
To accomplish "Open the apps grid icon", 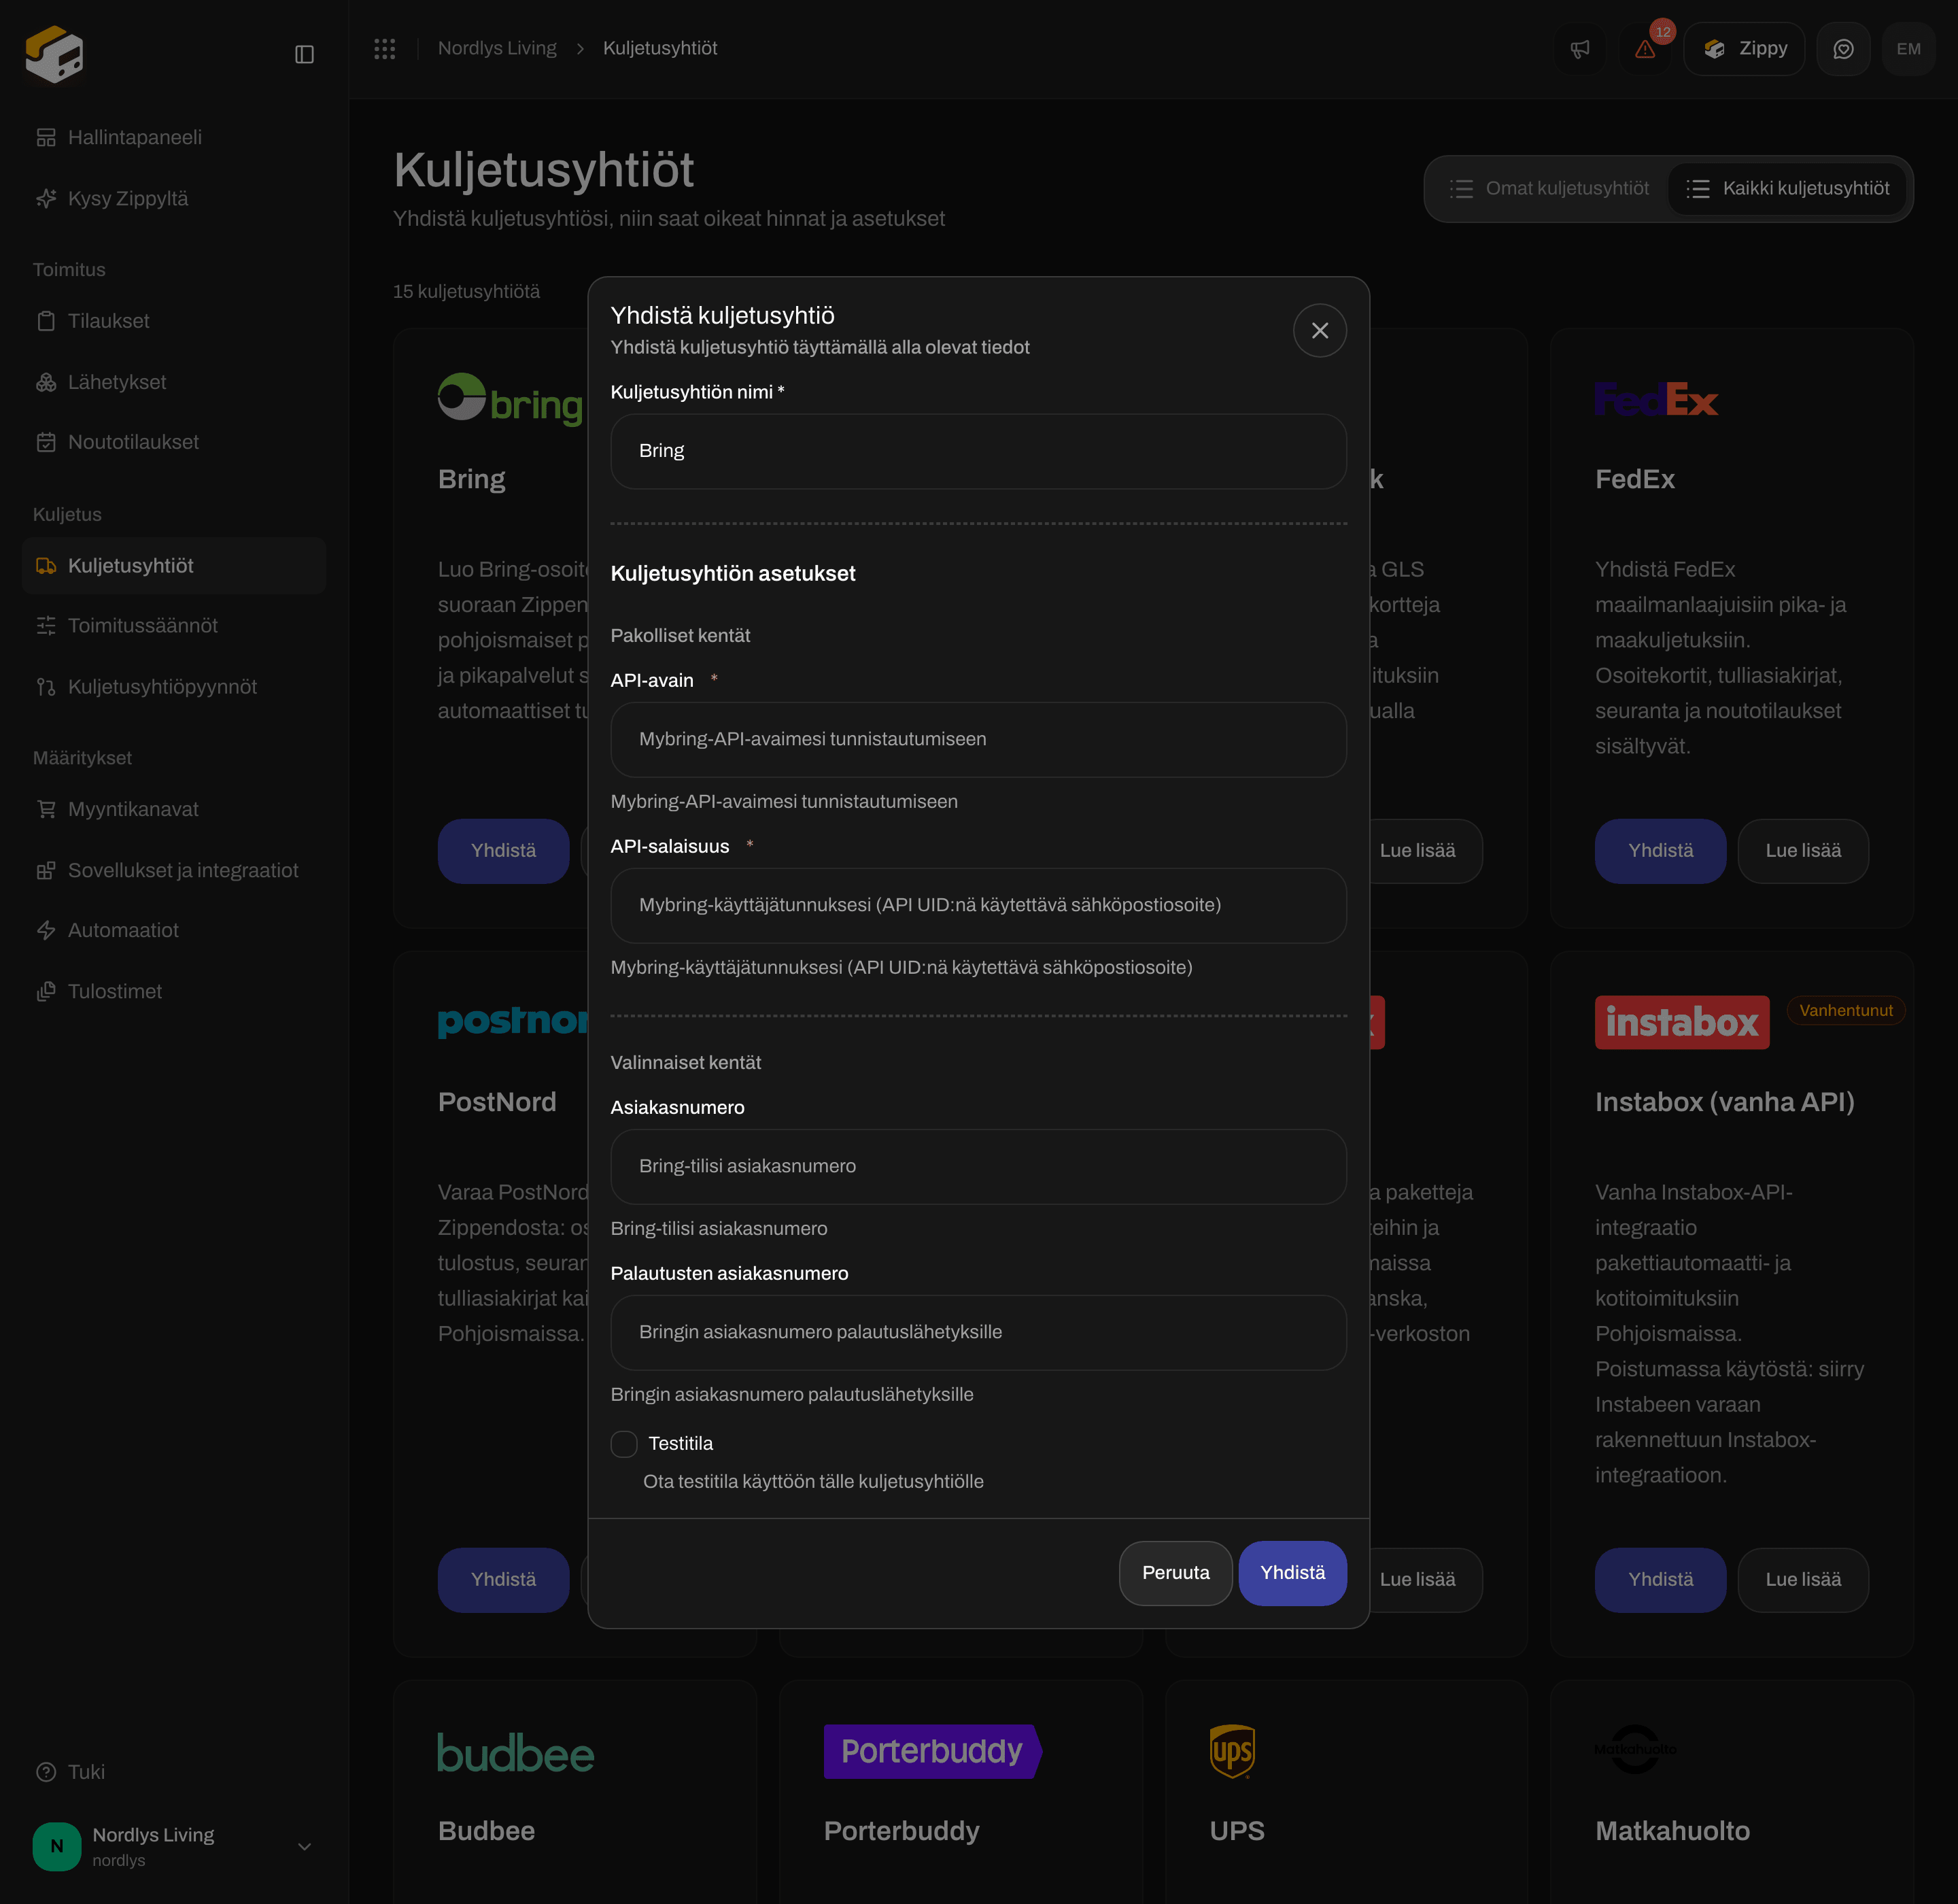I will pyautogui.click(x=385, y=49).
